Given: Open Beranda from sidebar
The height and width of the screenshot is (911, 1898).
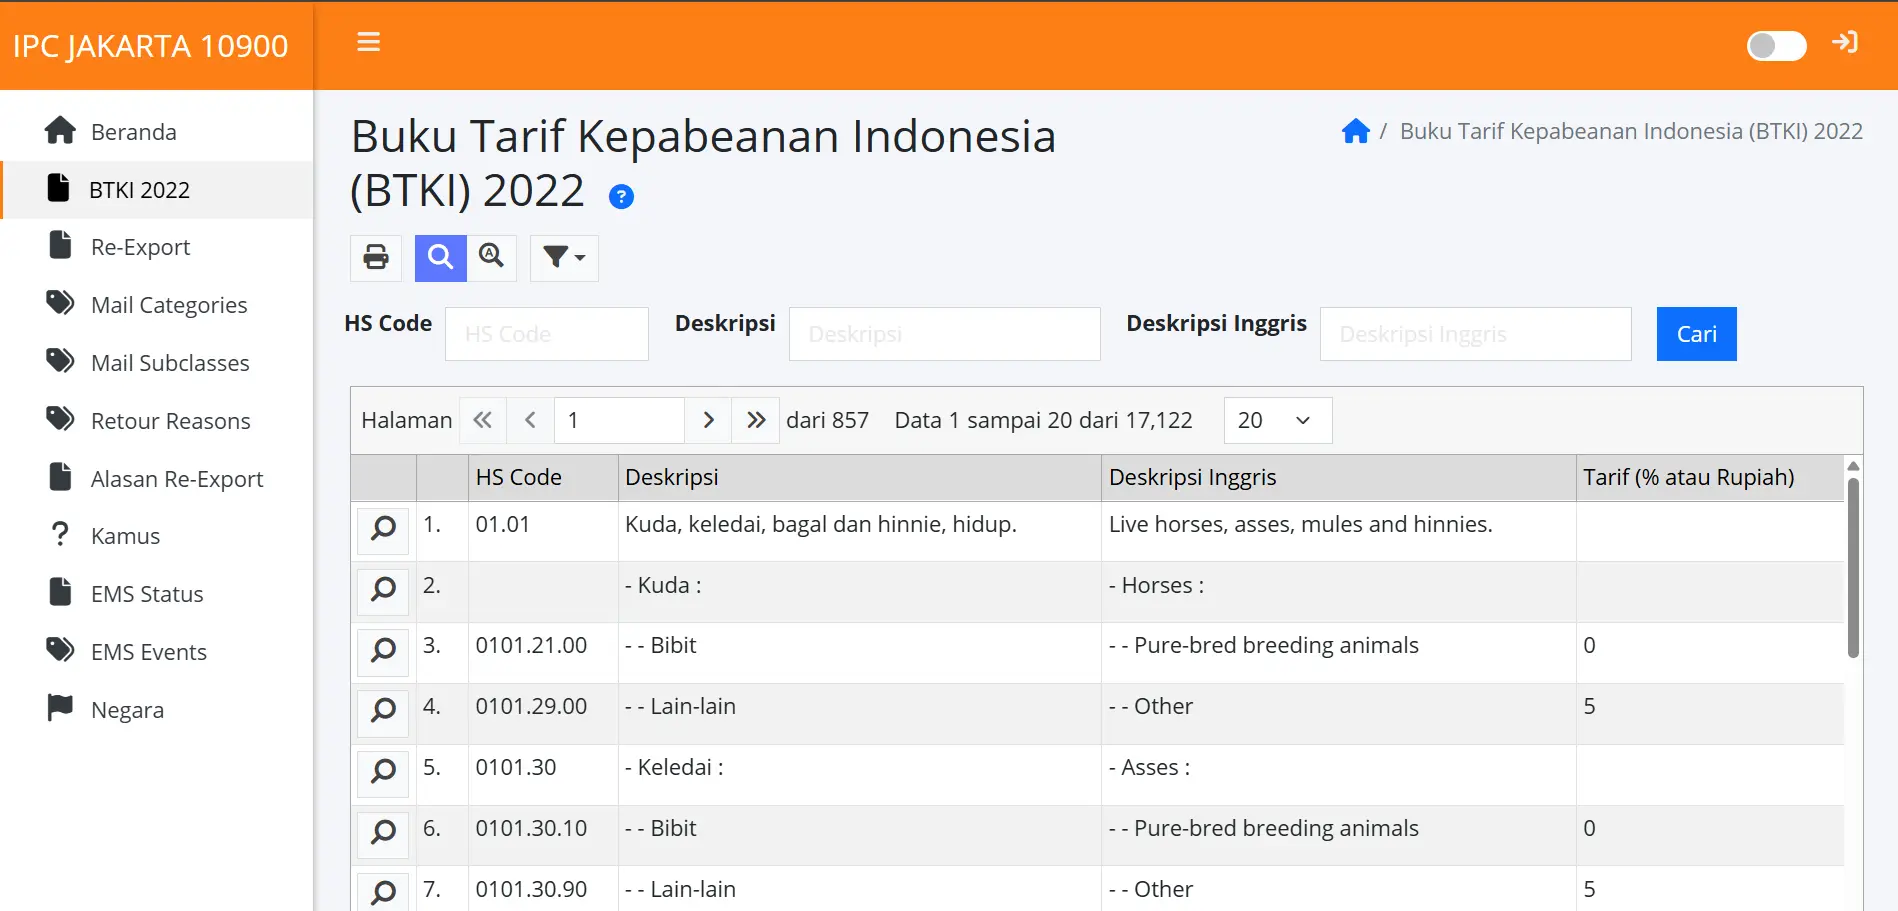Looking at the screenshot, I should tap(157, 132).
